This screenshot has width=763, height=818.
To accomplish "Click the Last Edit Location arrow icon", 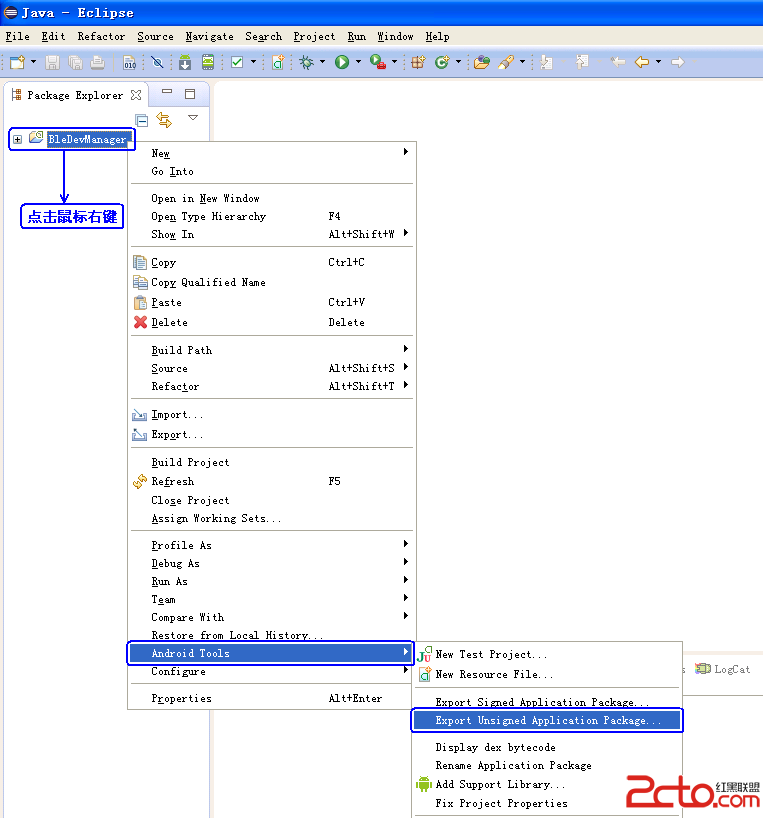I will (x=618, y=63).
